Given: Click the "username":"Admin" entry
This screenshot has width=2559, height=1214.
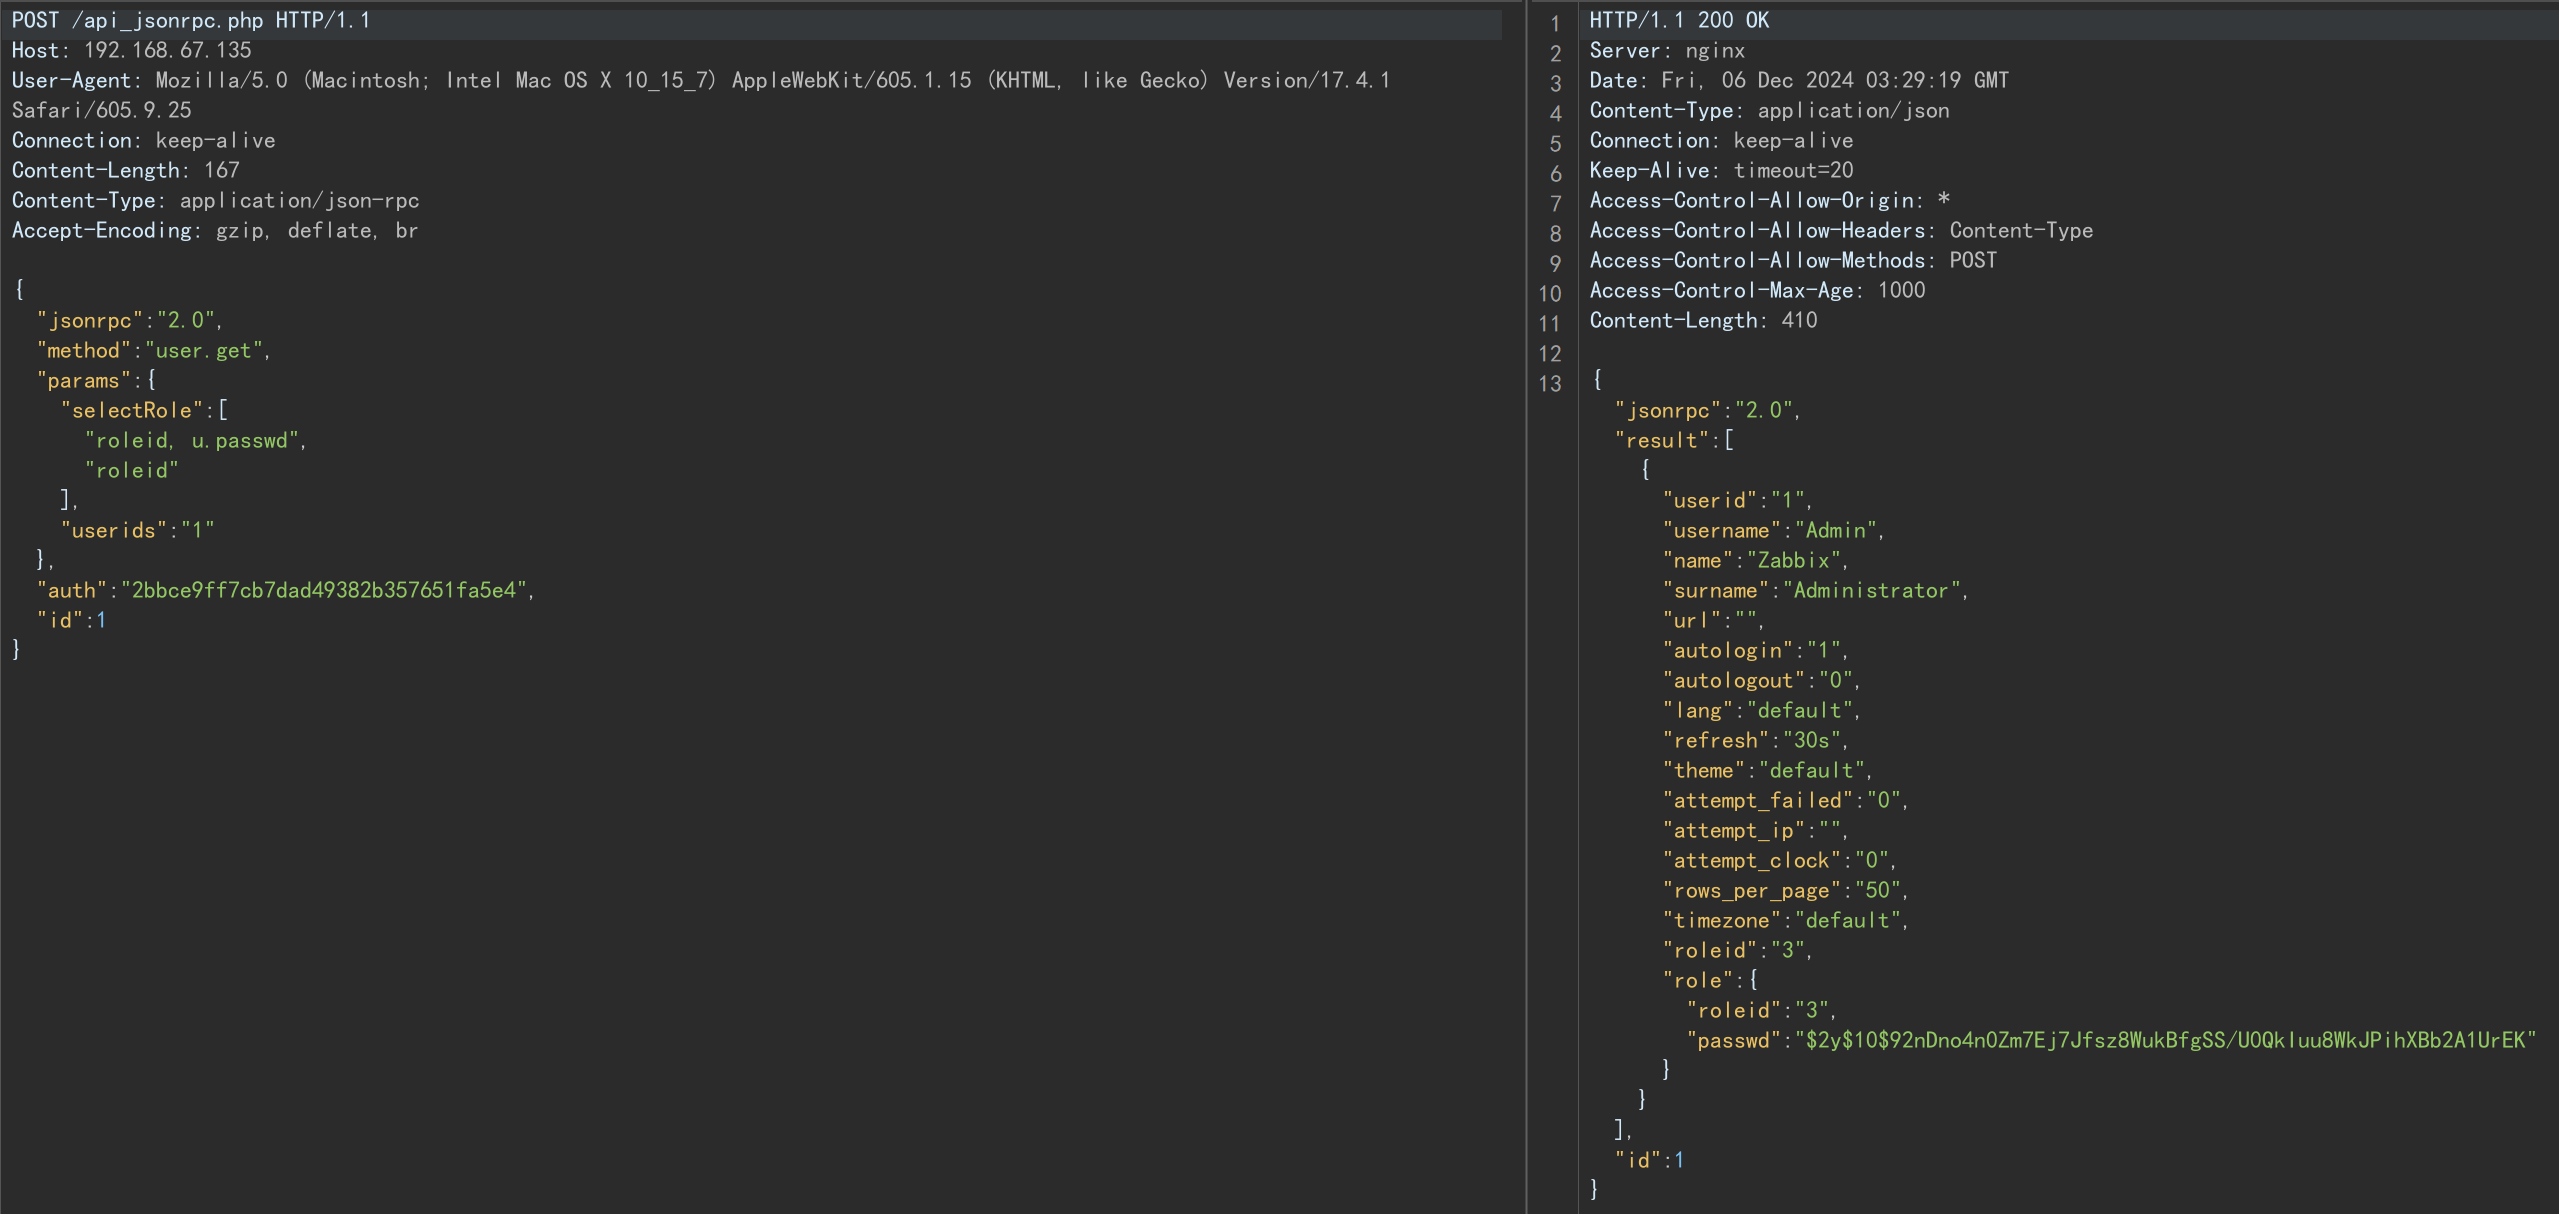Looking at the screenshot, I should click(x=1770, y=531).
